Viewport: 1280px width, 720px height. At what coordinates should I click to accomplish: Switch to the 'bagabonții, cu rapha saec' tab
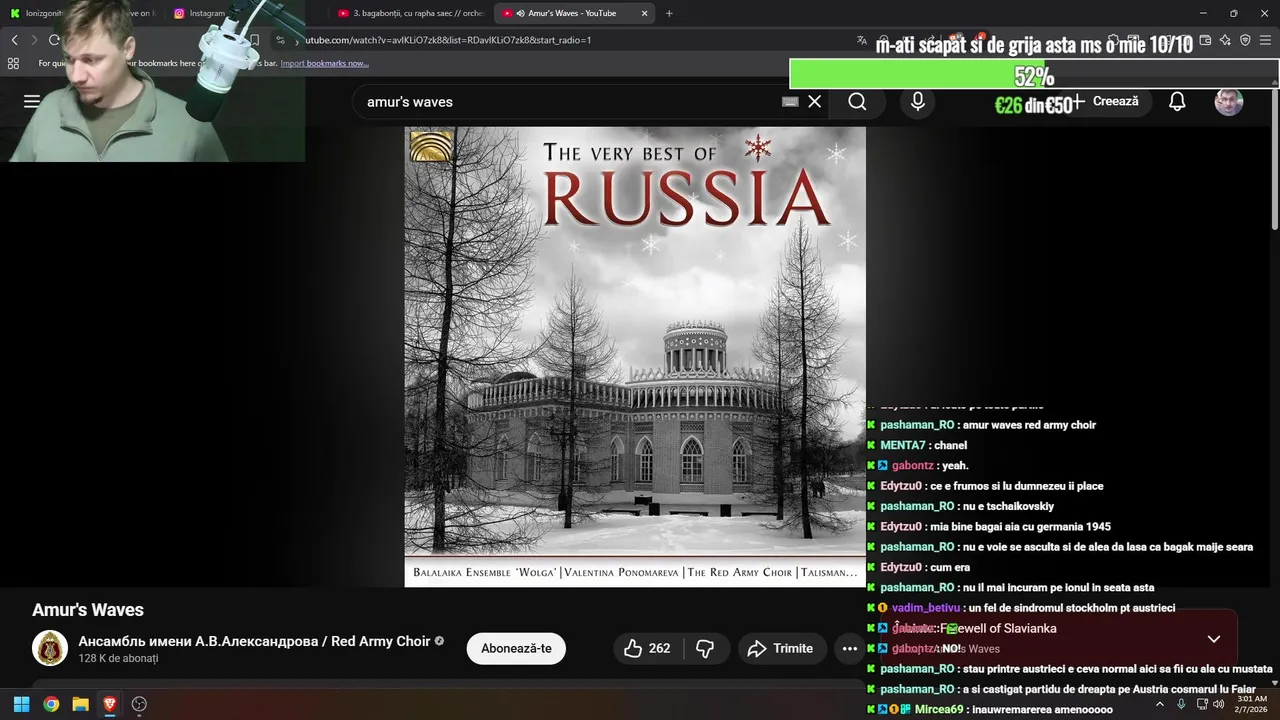tap(411, 13)
